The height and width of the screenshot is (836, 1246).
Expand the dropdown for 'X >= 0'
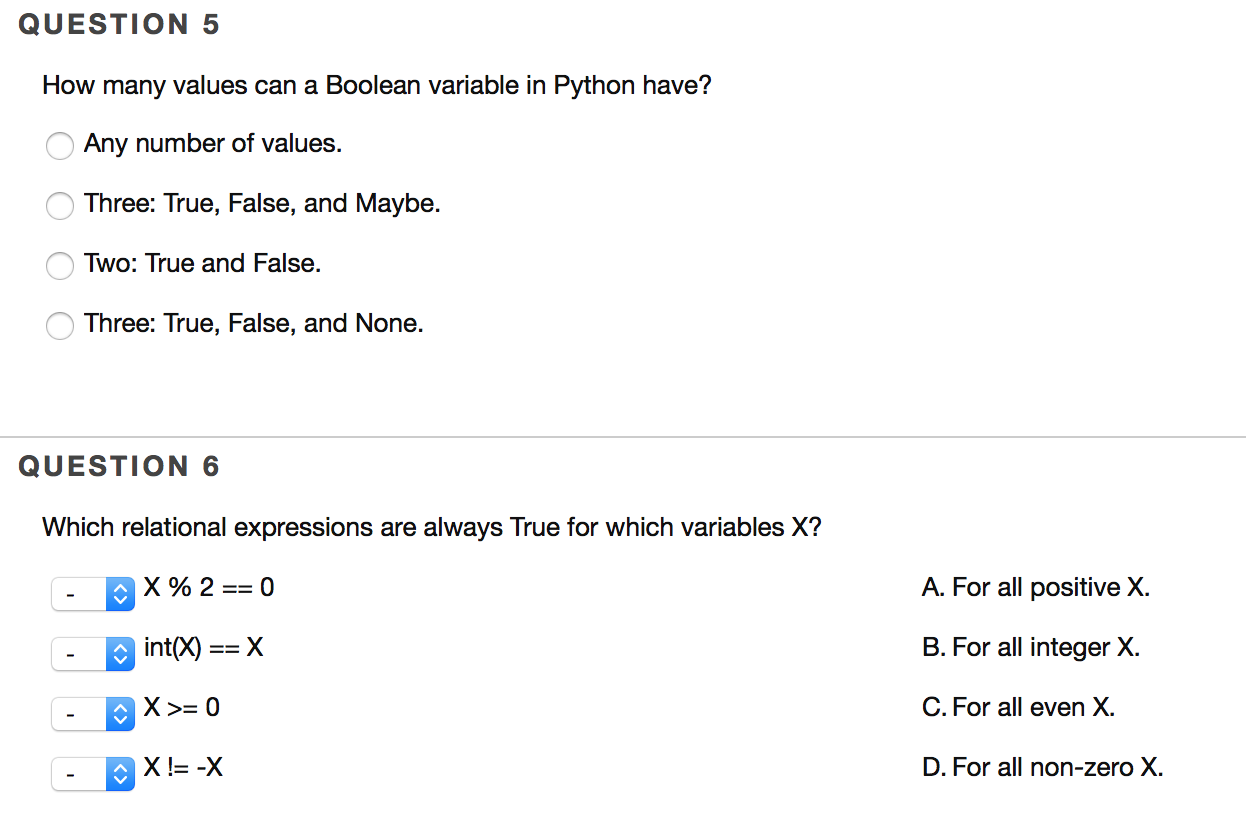click(93, 713)
